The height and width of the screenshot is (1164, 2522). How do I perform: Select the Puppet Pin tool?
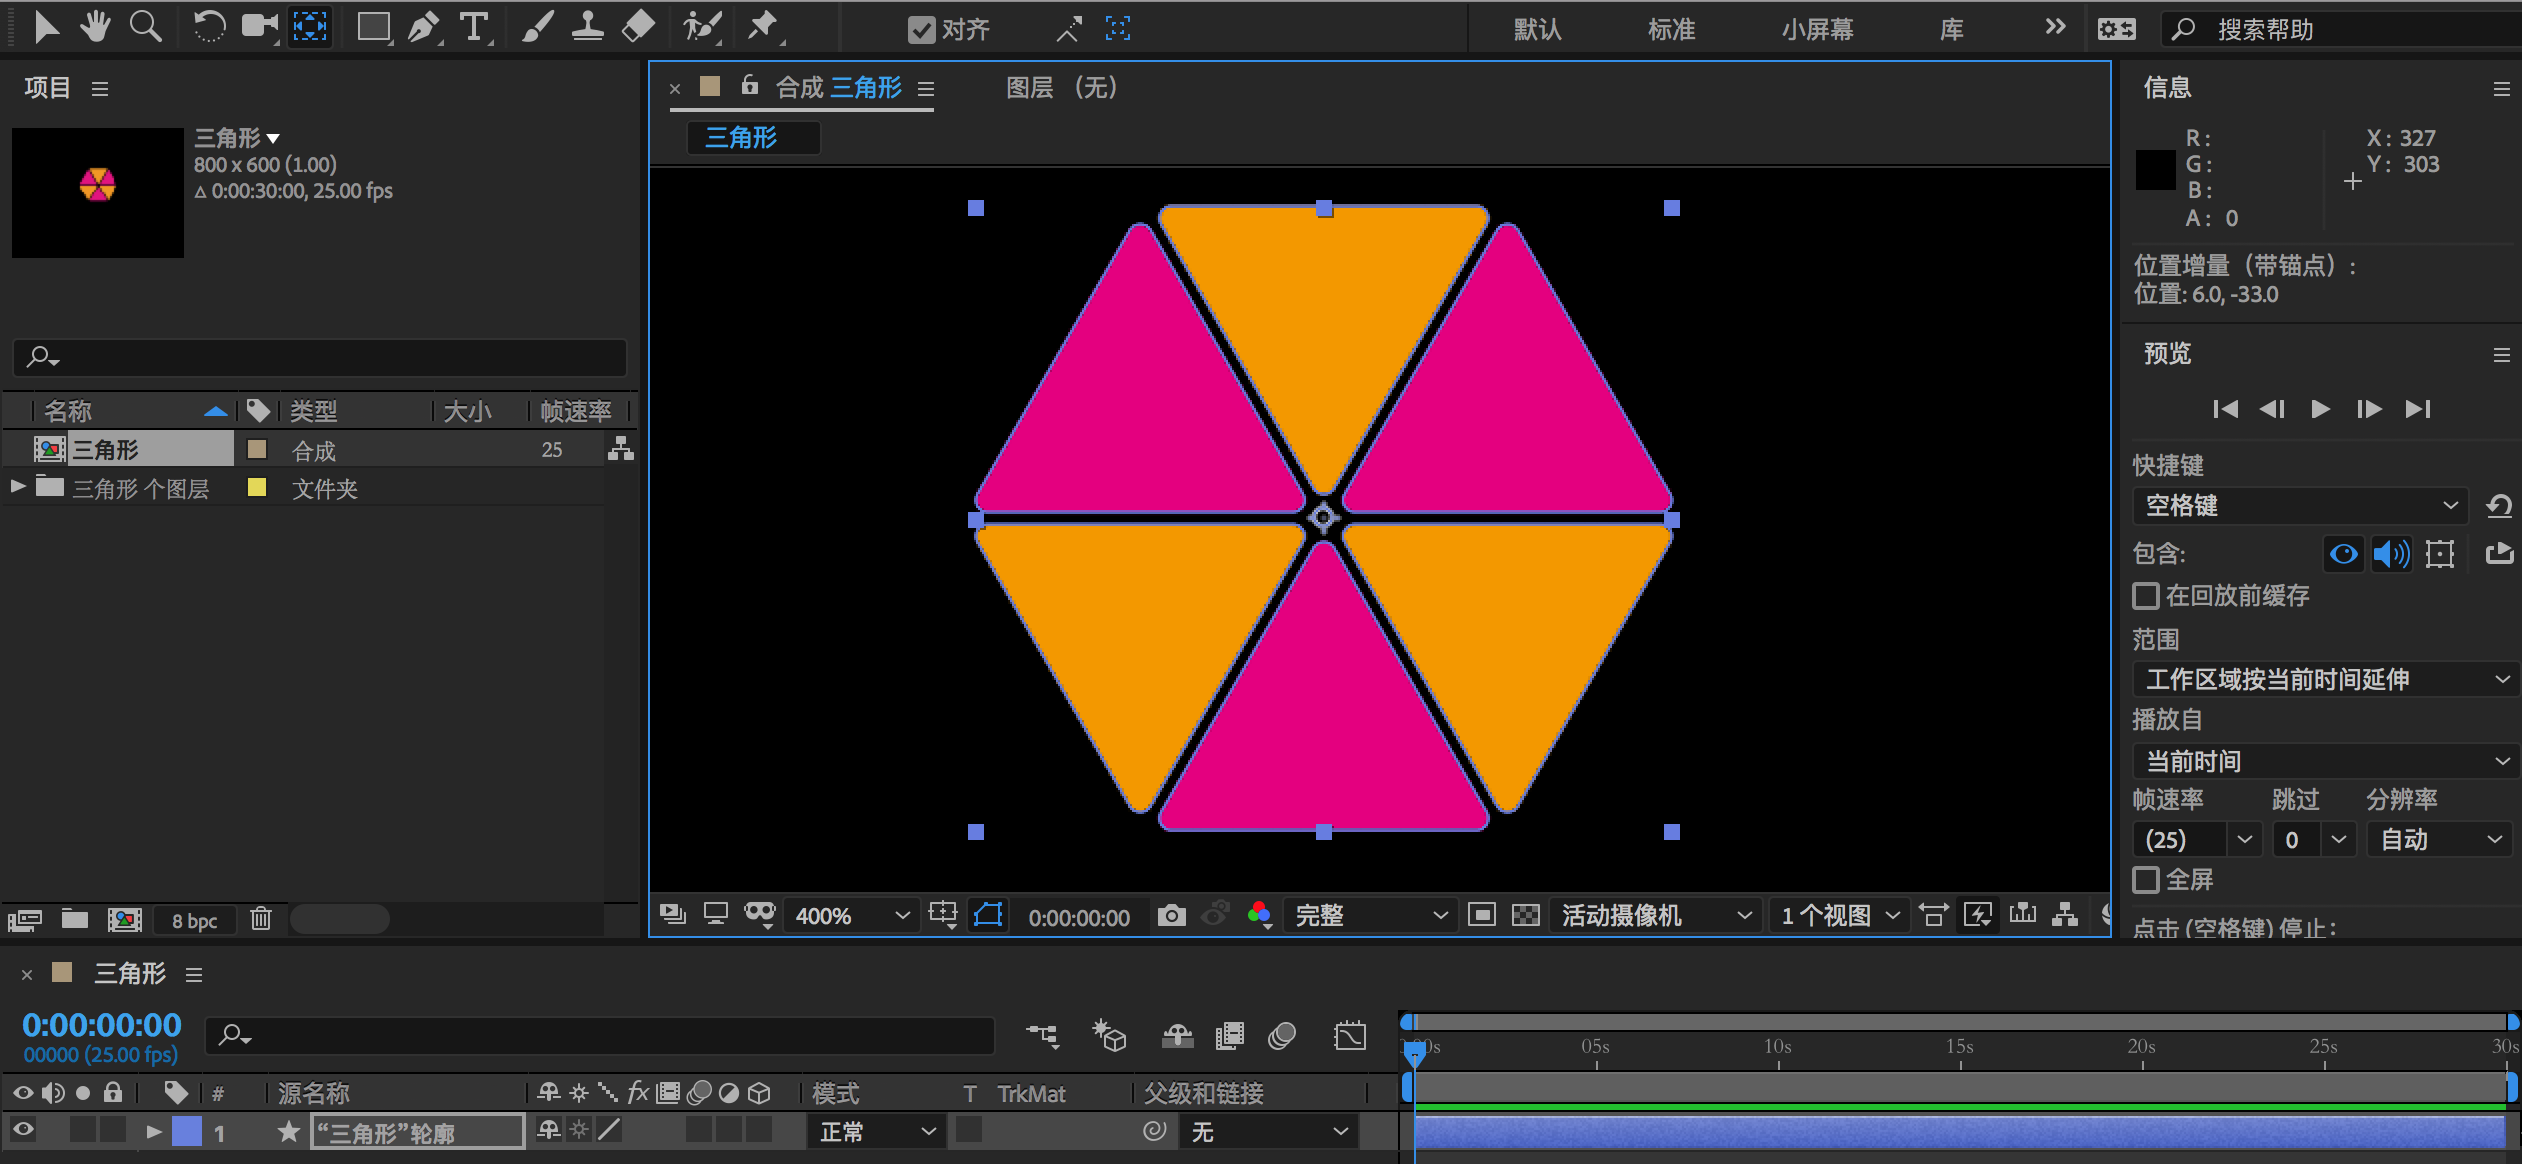pos(763,27)
